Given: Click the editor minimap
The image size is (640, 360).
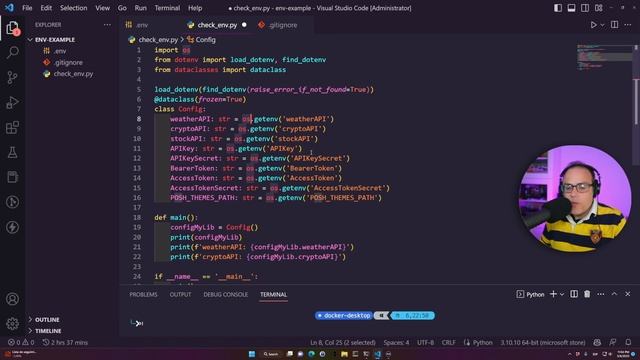Looking at the screenshot, I should point(604,57).
